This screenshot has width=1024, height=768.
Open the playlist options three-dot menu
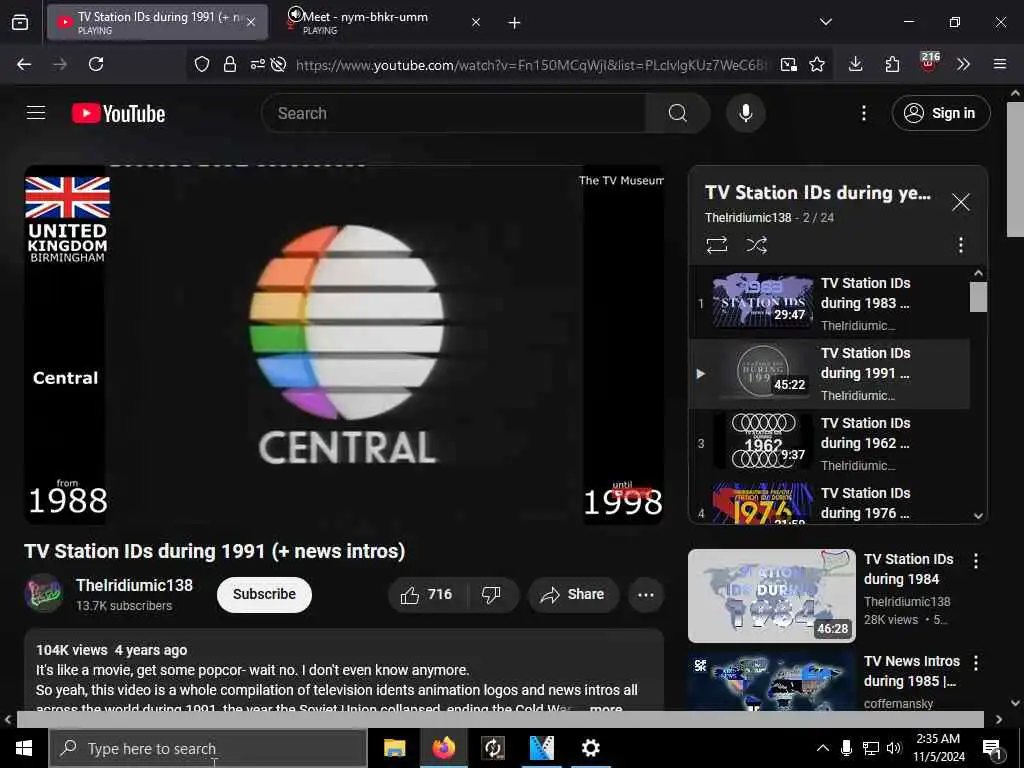pyautogui.click(x=960, y=245)
